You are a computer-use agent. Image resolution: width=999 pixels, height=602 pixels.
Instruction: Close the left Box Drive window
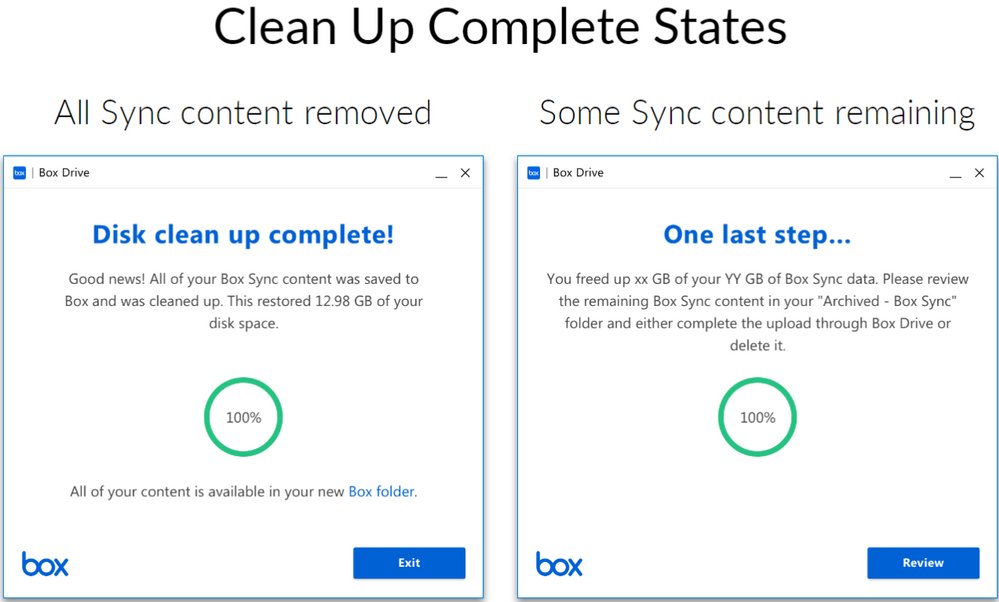[x=465, y=172]
